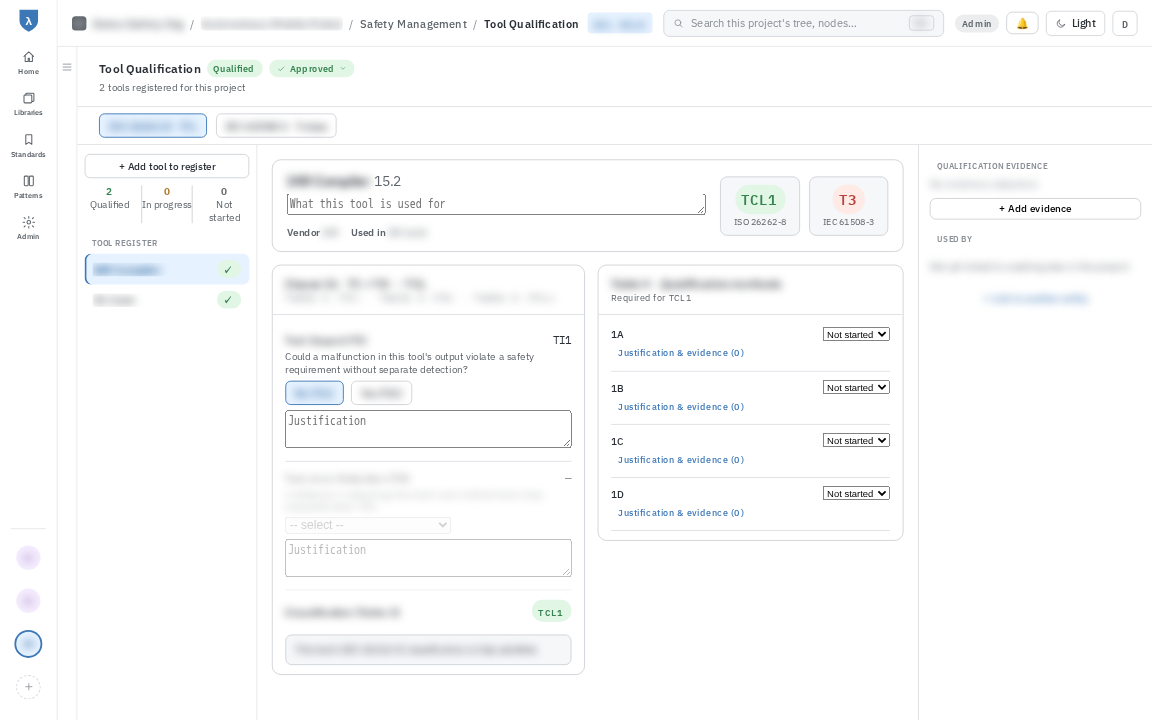The height and width of the screenshot is (720, 1152).
Task: Click the checkmark on the second tool row
Action: pyautogui.click(x=228, y=300)
